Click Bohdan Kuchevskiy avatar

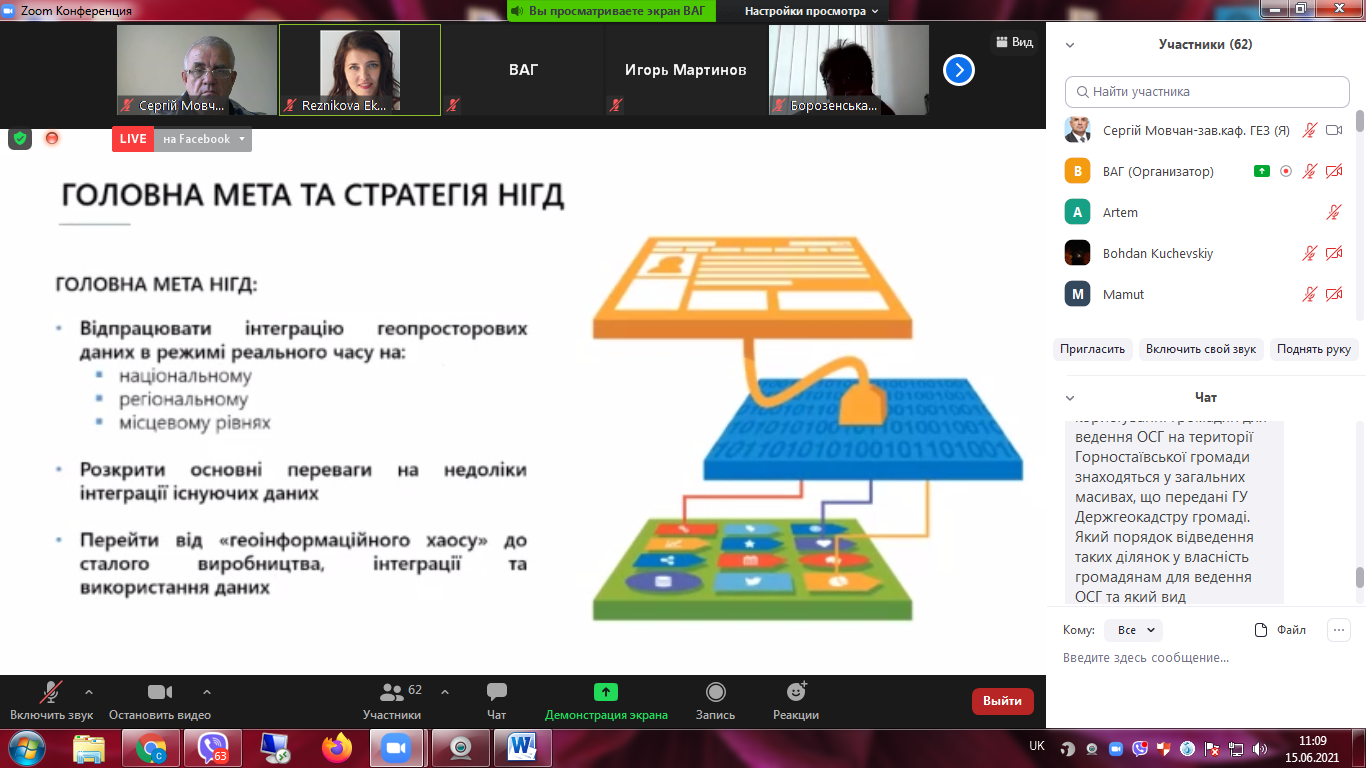1077,253
